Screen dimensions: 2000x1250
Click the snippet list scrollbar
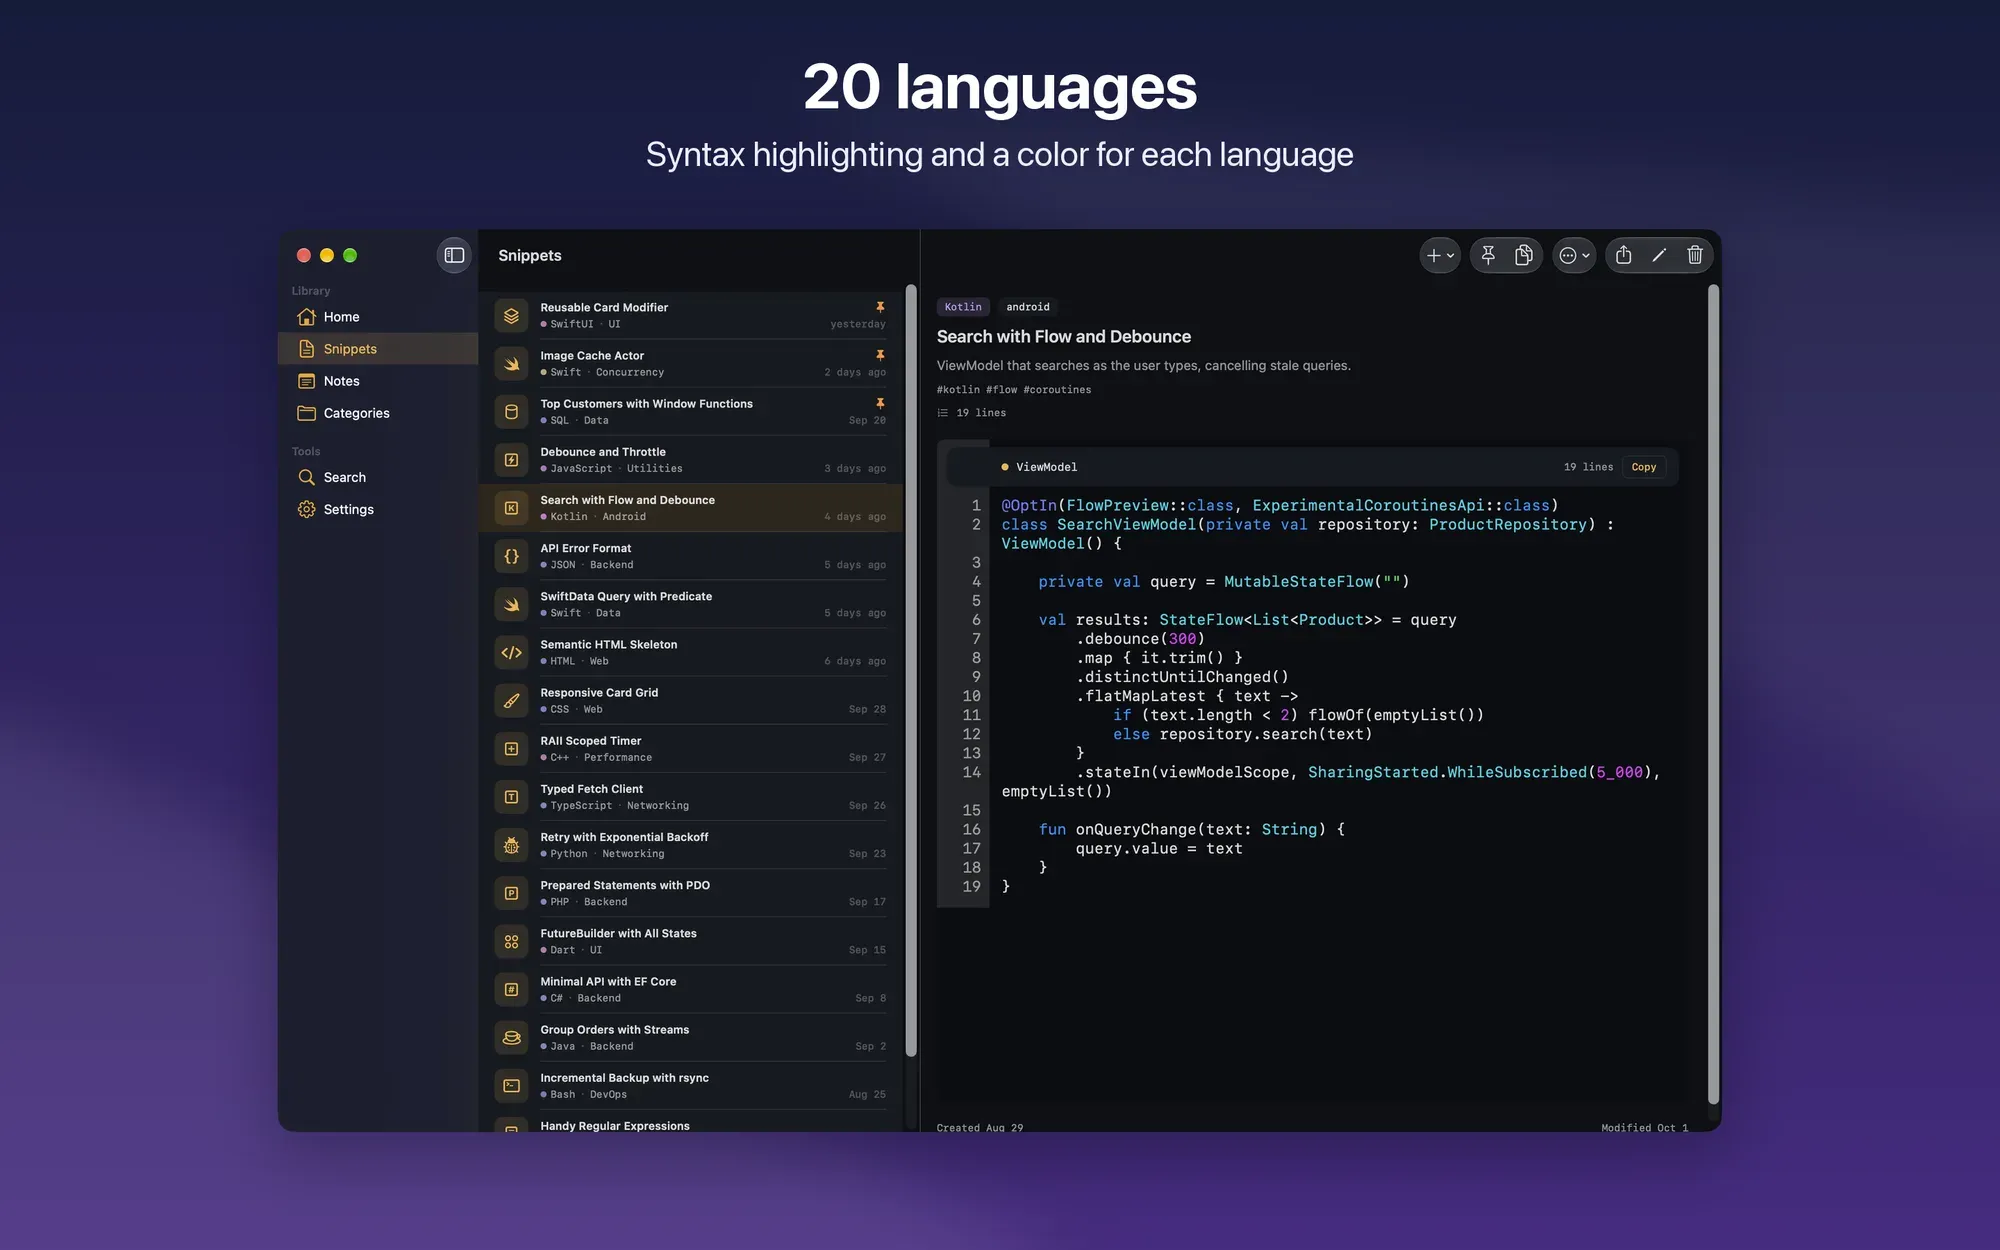[x=911, y=670]
